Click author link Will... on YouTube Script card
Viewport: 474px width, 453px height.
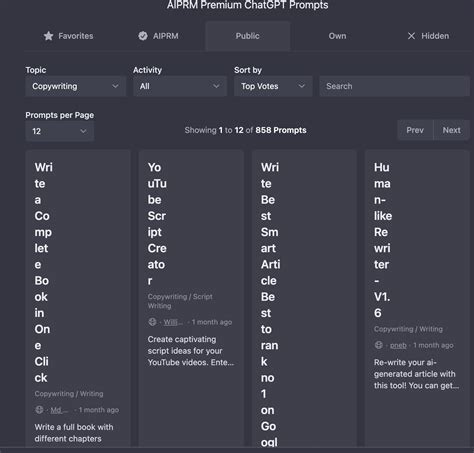point(173,322)
